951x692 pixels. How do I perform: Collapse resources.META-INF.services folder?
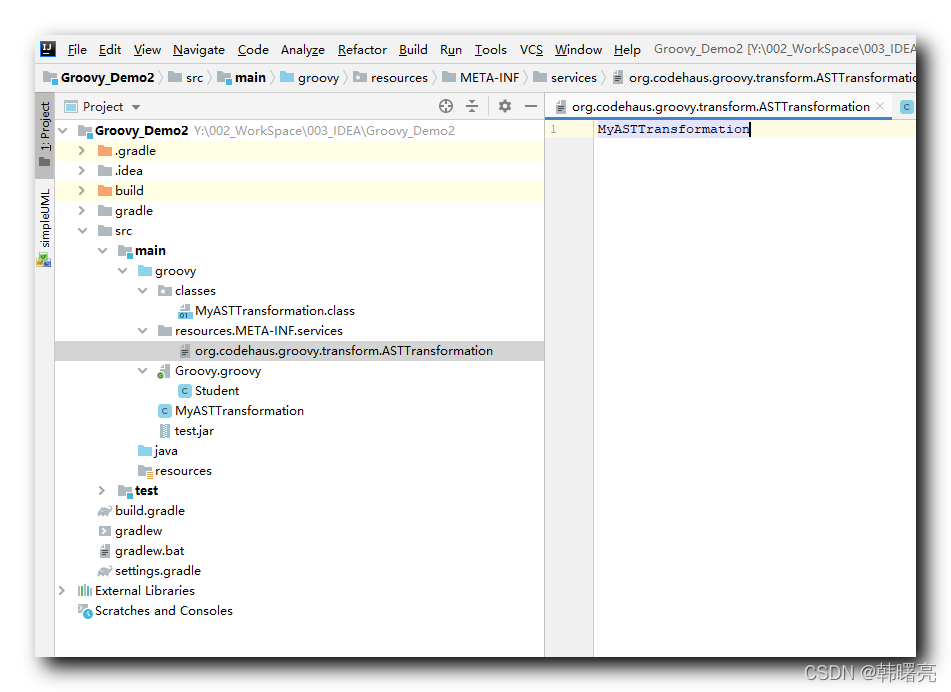(x=143, y=331)
